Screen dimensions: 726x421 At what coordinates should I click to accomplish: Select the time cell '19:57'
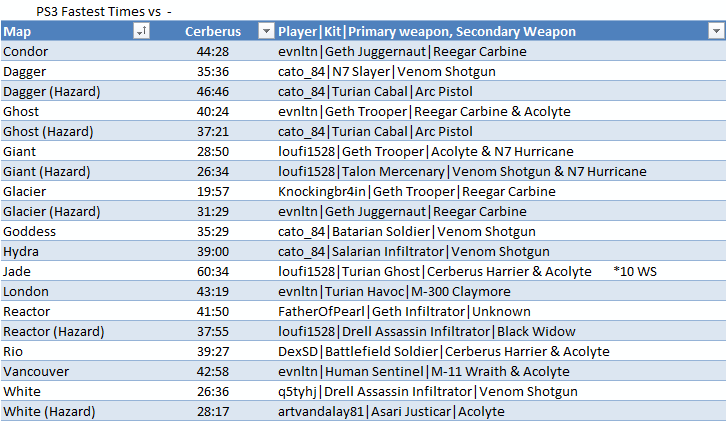(213, 191)
